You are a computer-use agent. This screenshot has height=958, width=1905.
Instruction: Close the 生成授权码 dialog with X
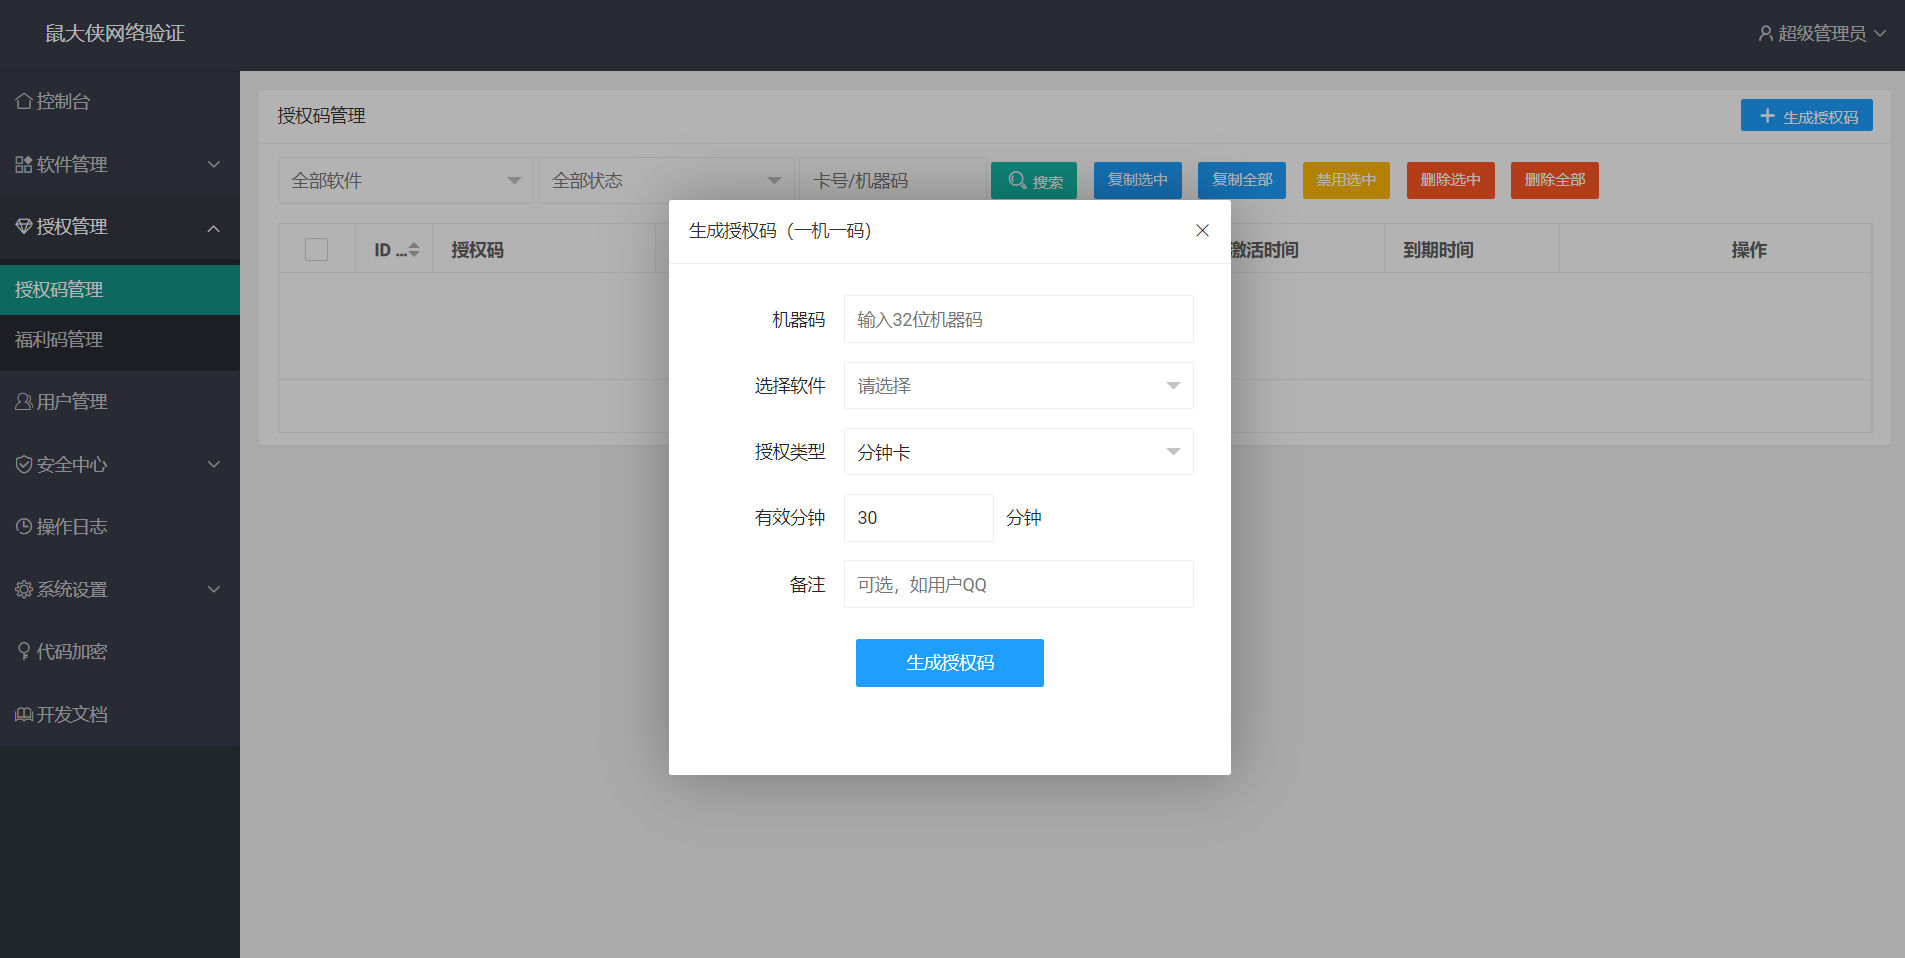pos(1202,231)
